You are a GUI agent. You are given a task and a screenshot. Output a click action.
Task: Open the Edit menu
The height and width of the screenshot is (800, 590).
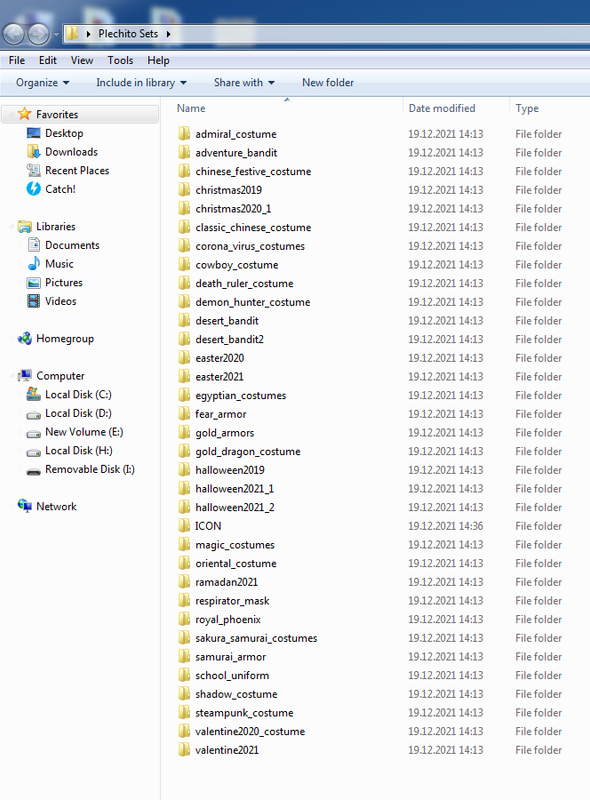click(x=47, y=60)
